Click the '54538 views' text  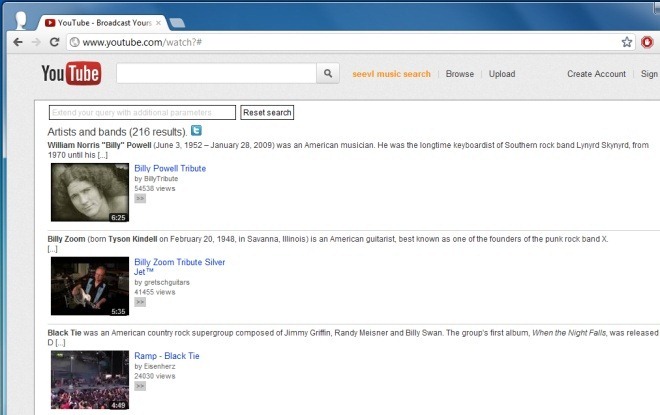pos(154,189)
